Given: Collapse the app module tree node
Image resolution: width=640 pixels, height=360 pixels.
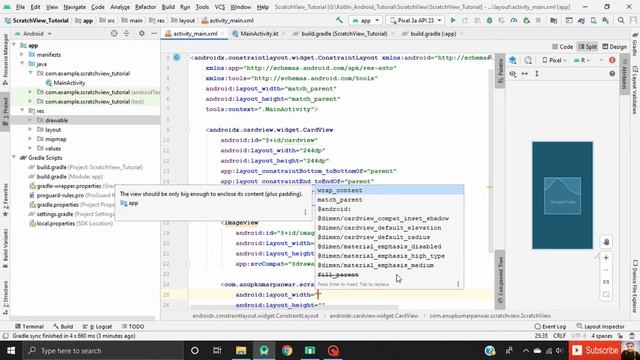Looking at the screenshot, I should point(15,45).
